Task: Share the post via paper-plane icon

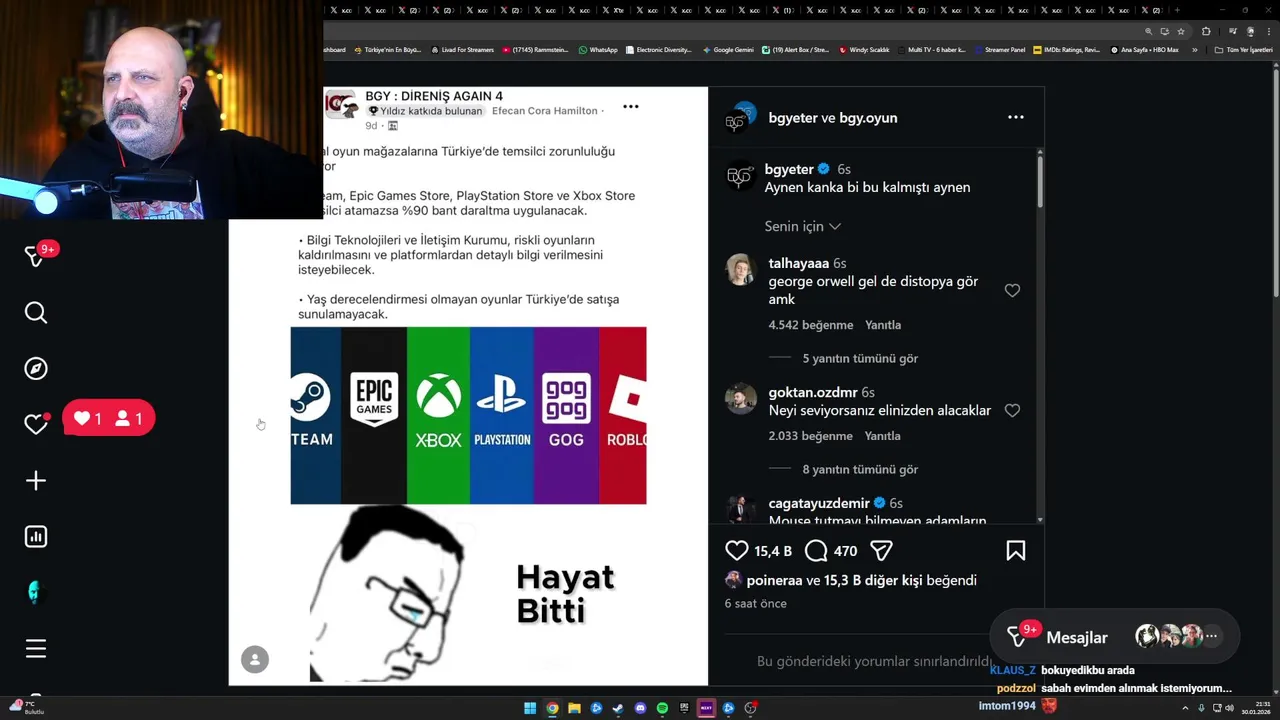Action: pyautogui.click(x=881, y=550)
